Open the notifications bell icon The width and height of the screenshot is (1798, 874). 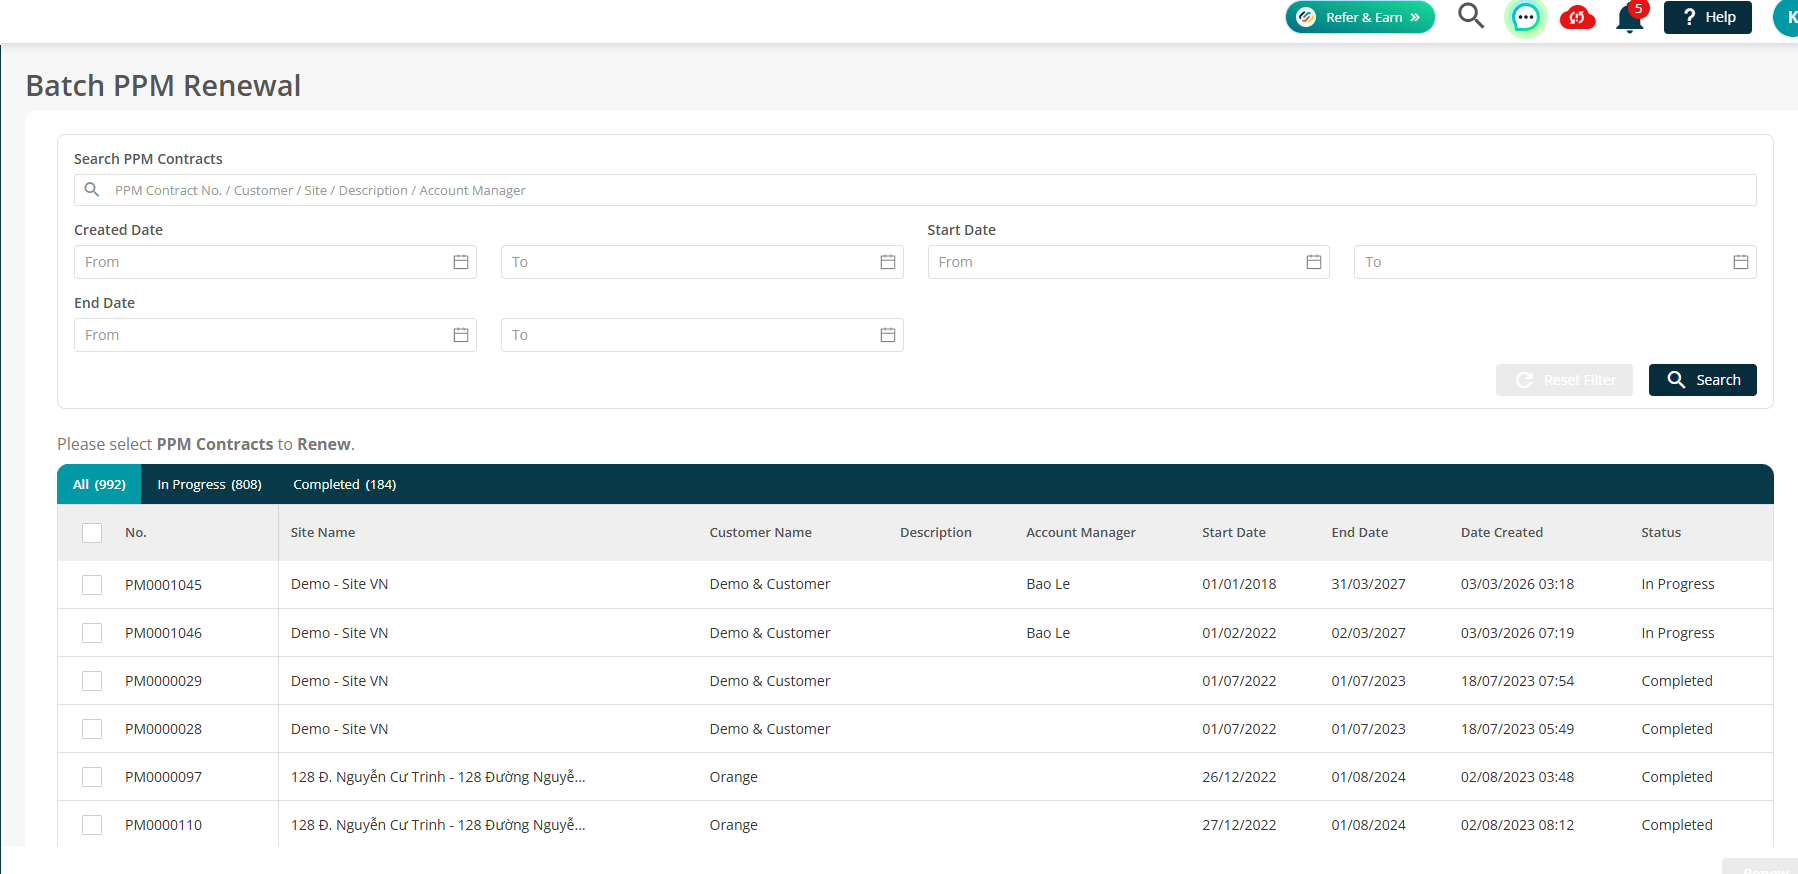(x=1629, y=18)
